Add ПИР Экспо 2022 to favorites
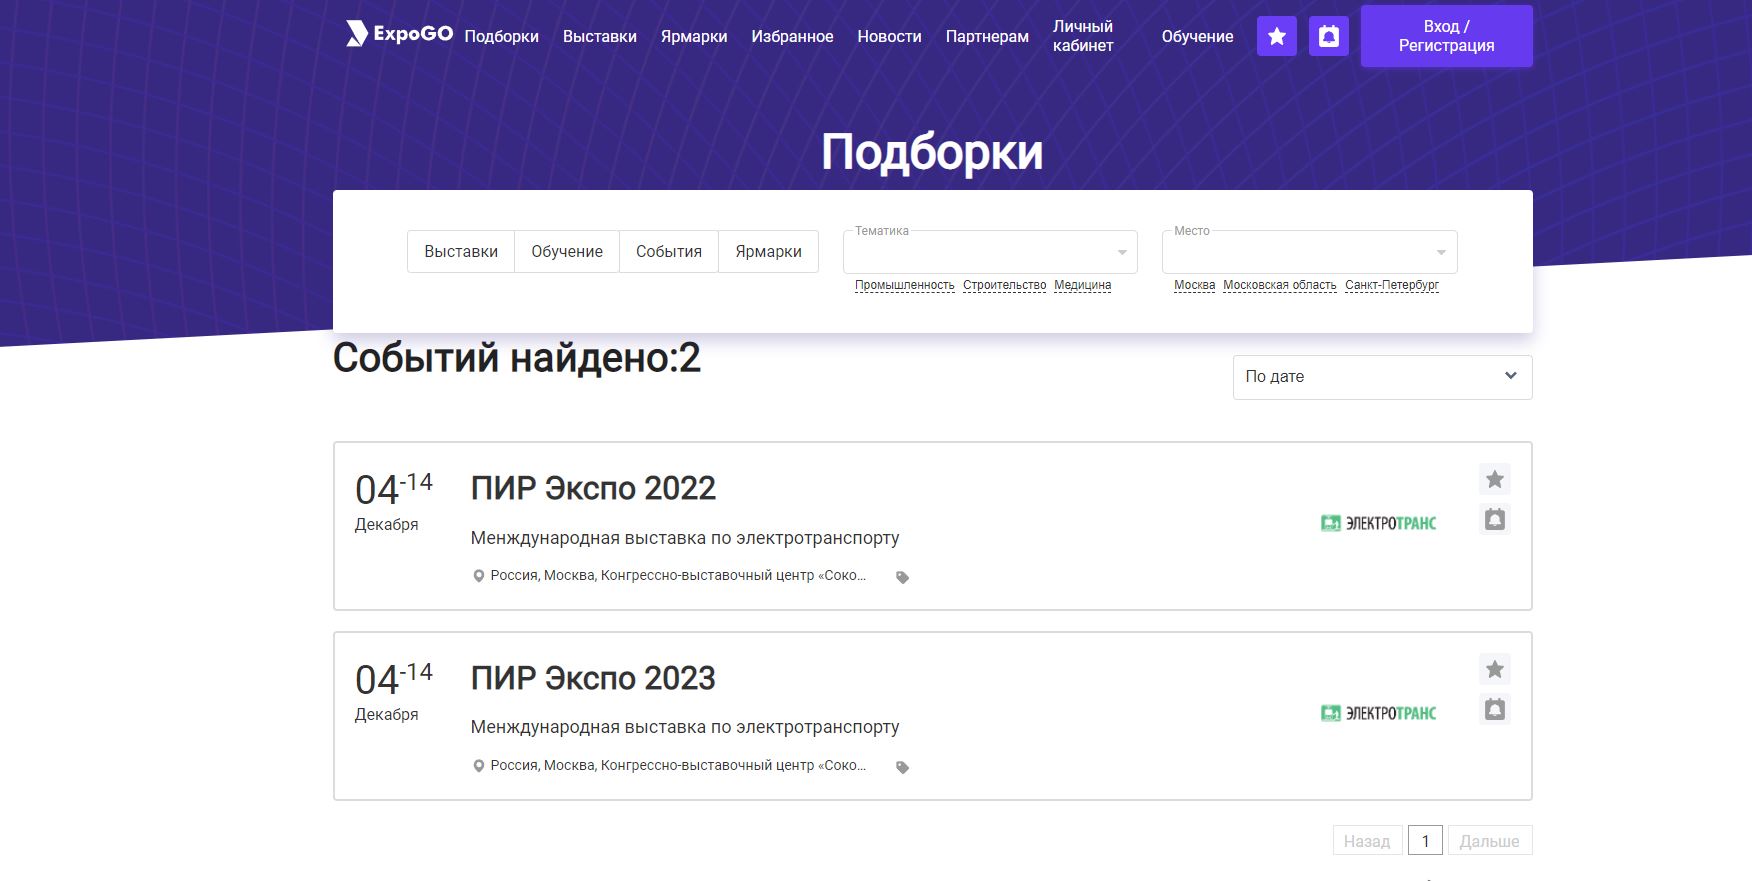This screenshot has width=1752, height=881. 1494,480
